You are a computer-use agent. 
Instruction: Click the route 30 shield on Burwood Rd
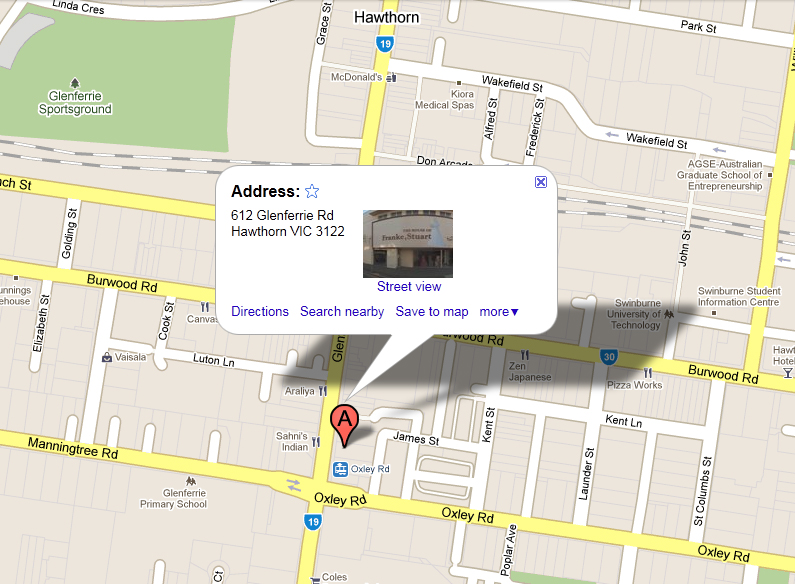pos(609,356)
